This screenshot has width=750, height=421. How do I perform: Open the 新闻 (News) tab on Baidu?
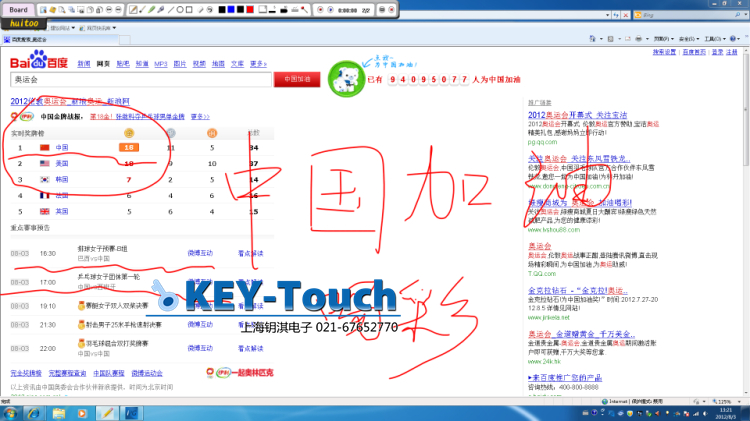click(x=84, y=64)
